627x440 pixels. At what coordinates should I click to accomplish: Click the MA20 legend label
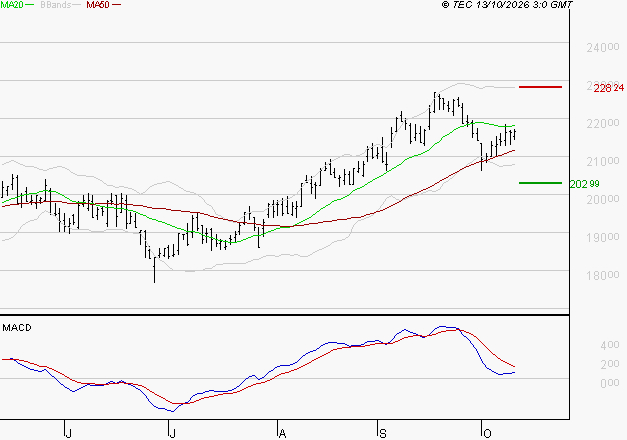[x=12, y=5]
